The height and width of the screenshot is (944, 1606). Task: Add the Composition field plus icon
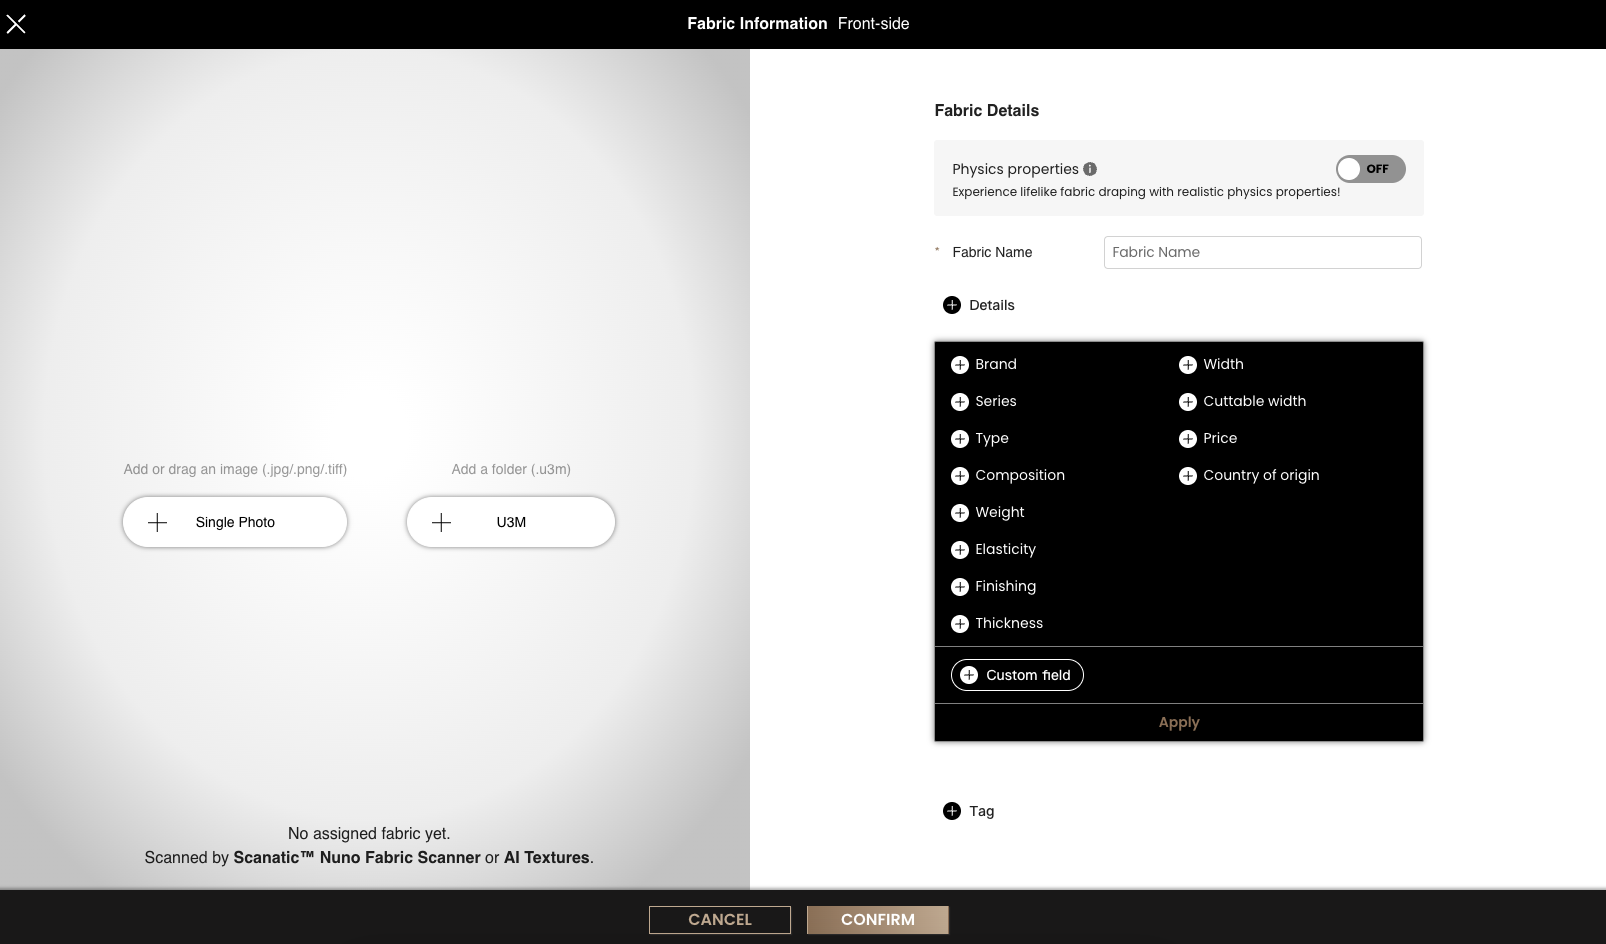(960, 476)
